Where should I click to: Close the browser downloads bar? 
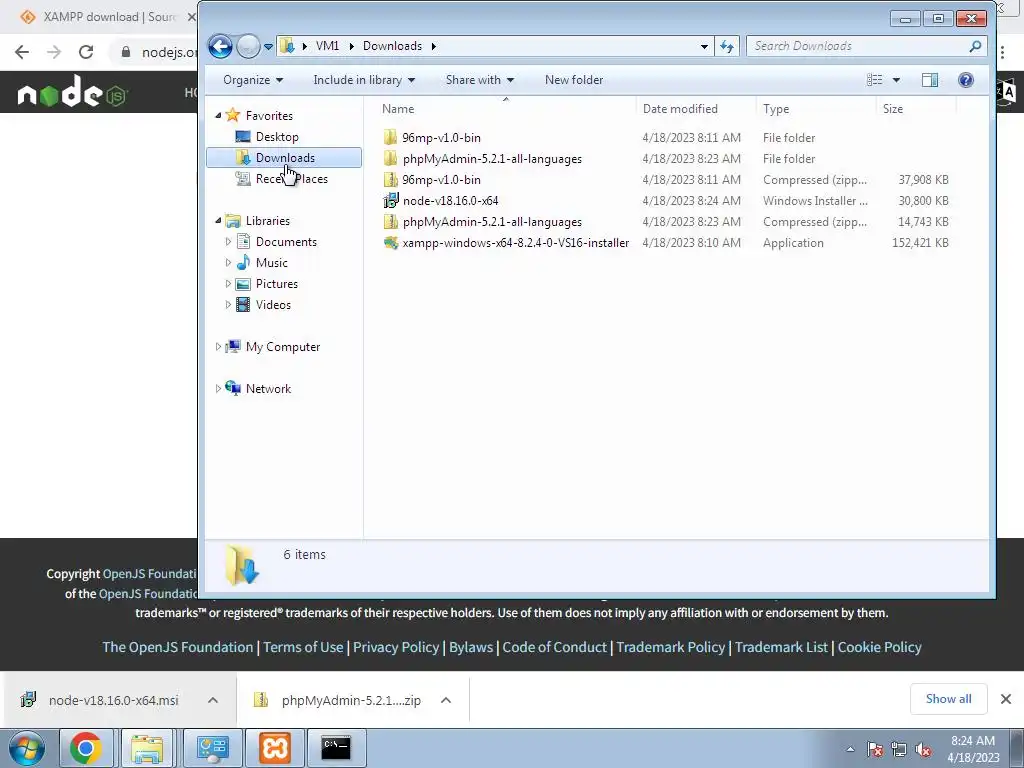click(1006, 699)
